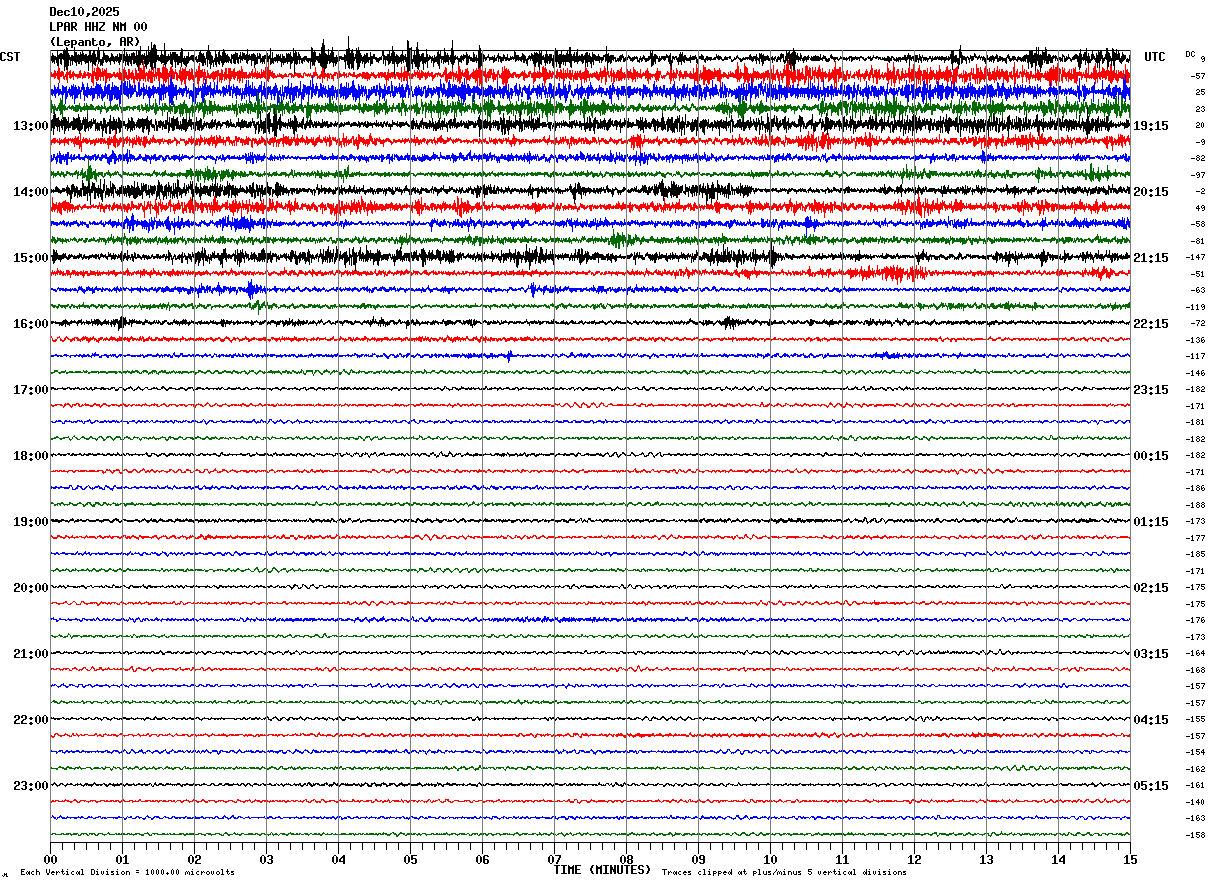The image size is (1210, 886).
Task: Click DC offset value -158
Action: [1196, 835]
